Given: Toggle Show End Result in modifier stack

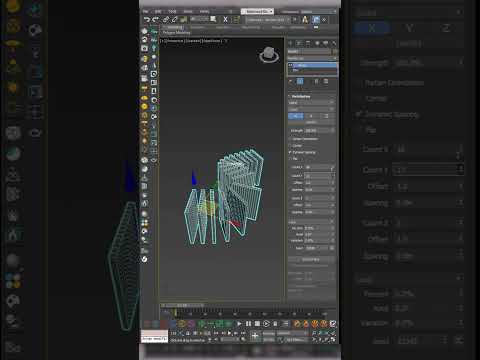Looking at the screenshot, I should coord(300,81).
